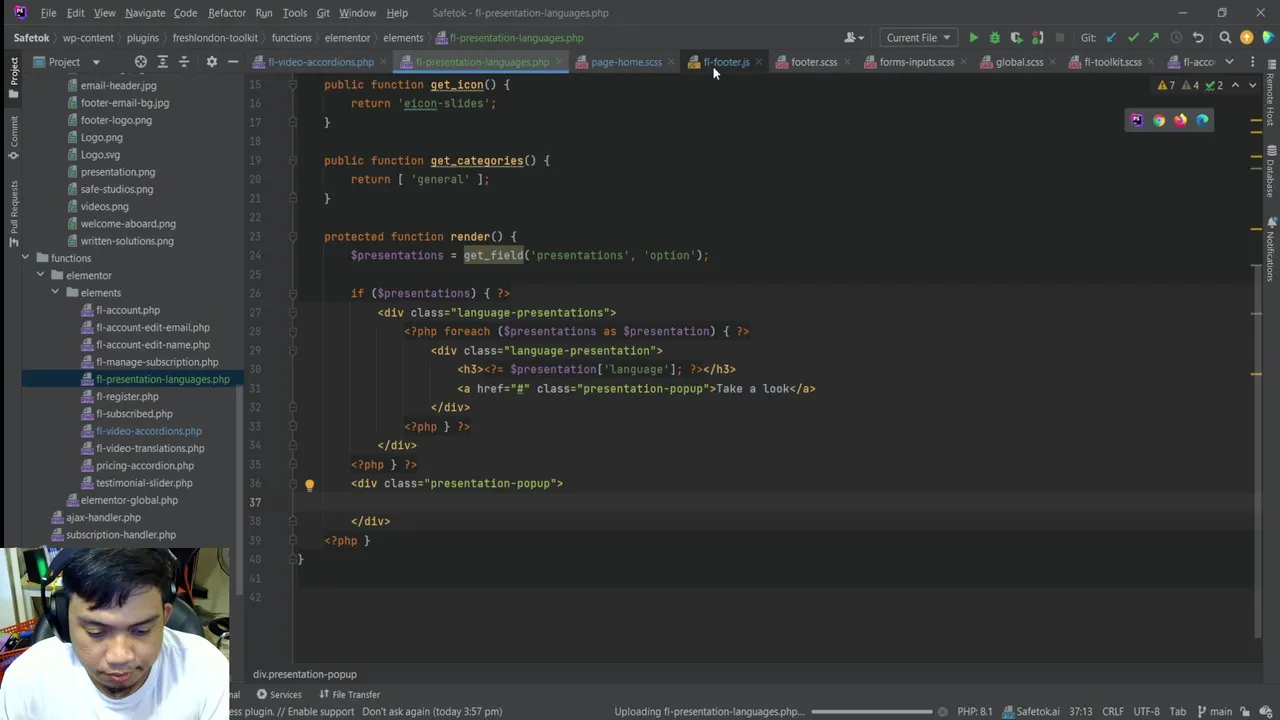Open the Notifications tool window
Screen dimensions: 1280x720
[1271, 249]
